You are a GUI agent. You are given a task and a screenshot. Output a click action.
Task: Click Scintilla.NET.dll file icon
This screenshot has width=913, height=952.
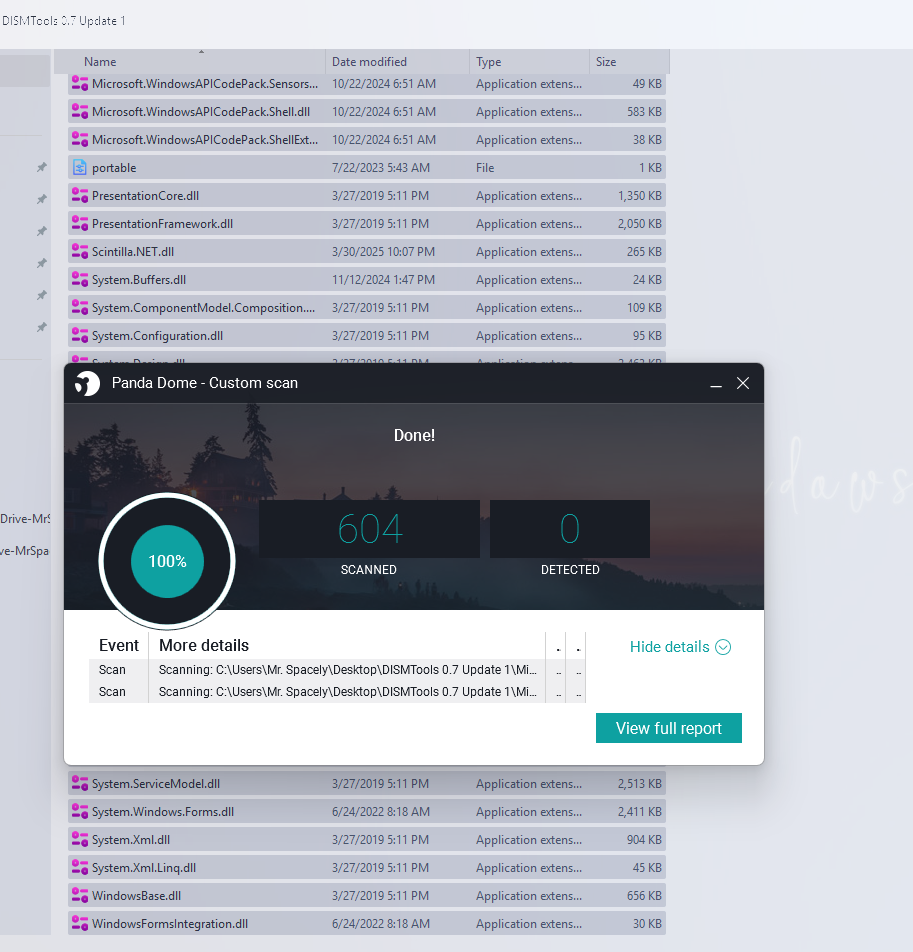pyautogui.click(x=80, y=251)
